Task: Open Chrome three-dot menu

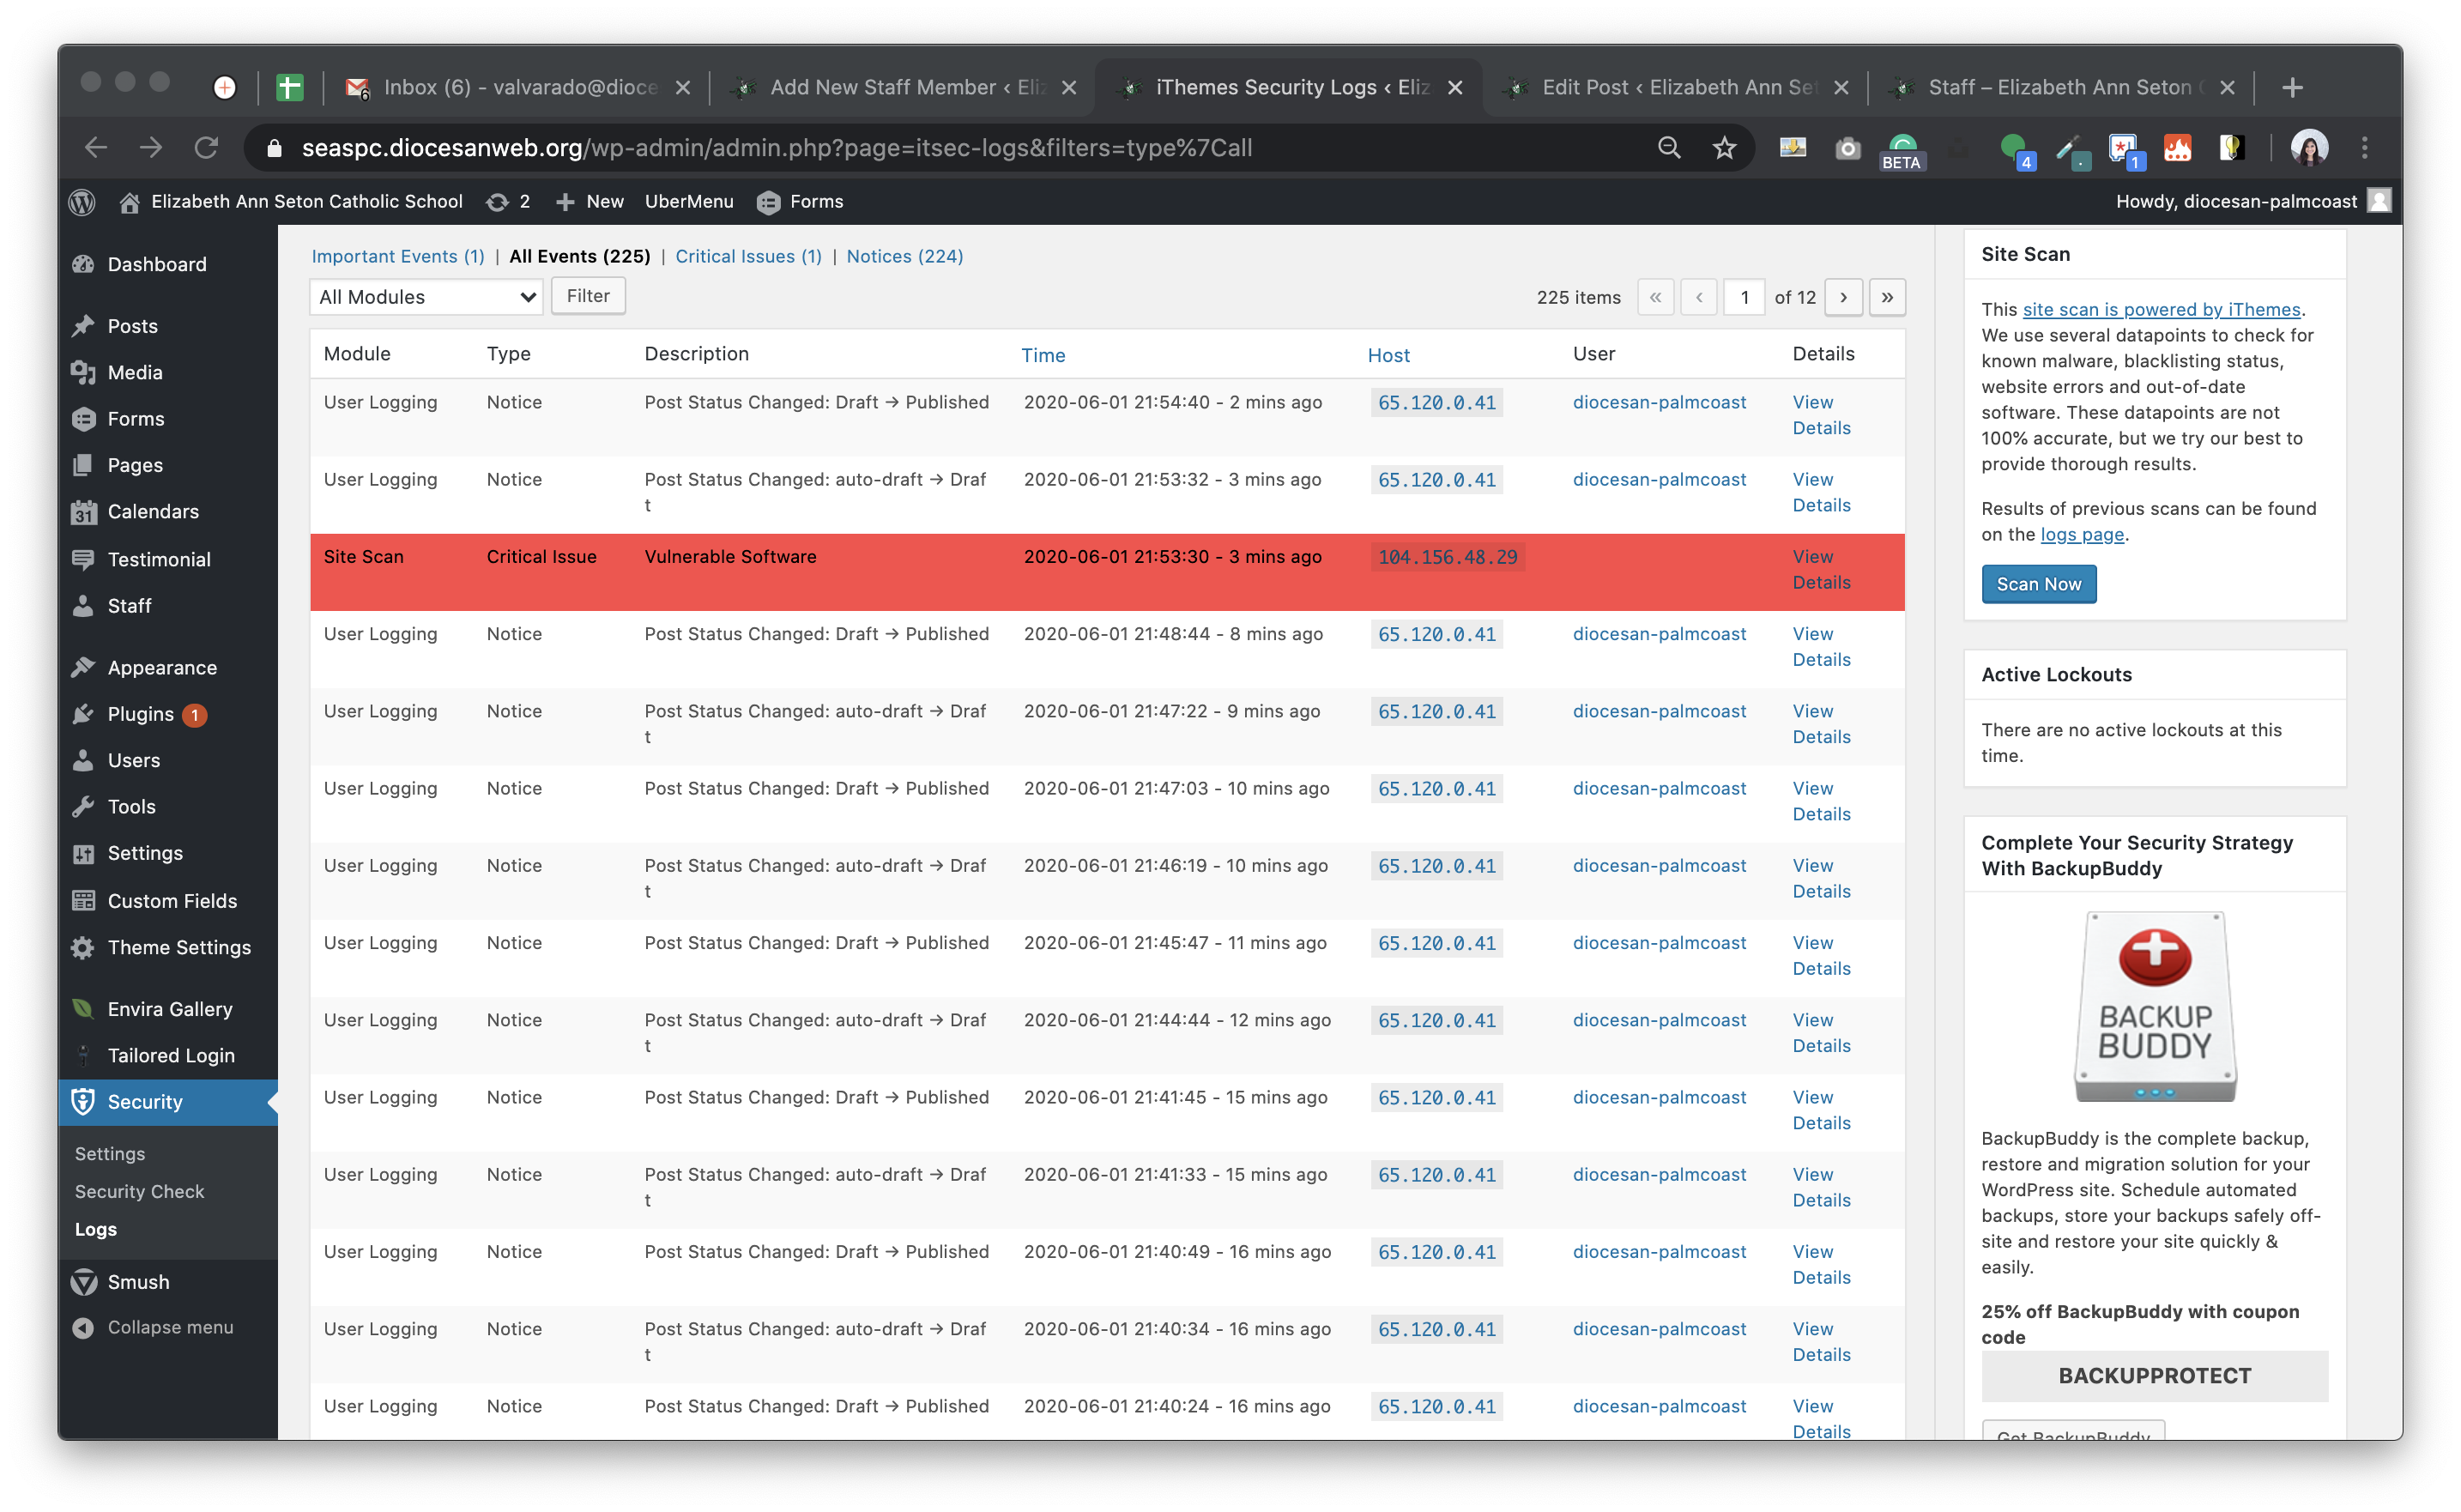Action: (x=2365, y=148)
